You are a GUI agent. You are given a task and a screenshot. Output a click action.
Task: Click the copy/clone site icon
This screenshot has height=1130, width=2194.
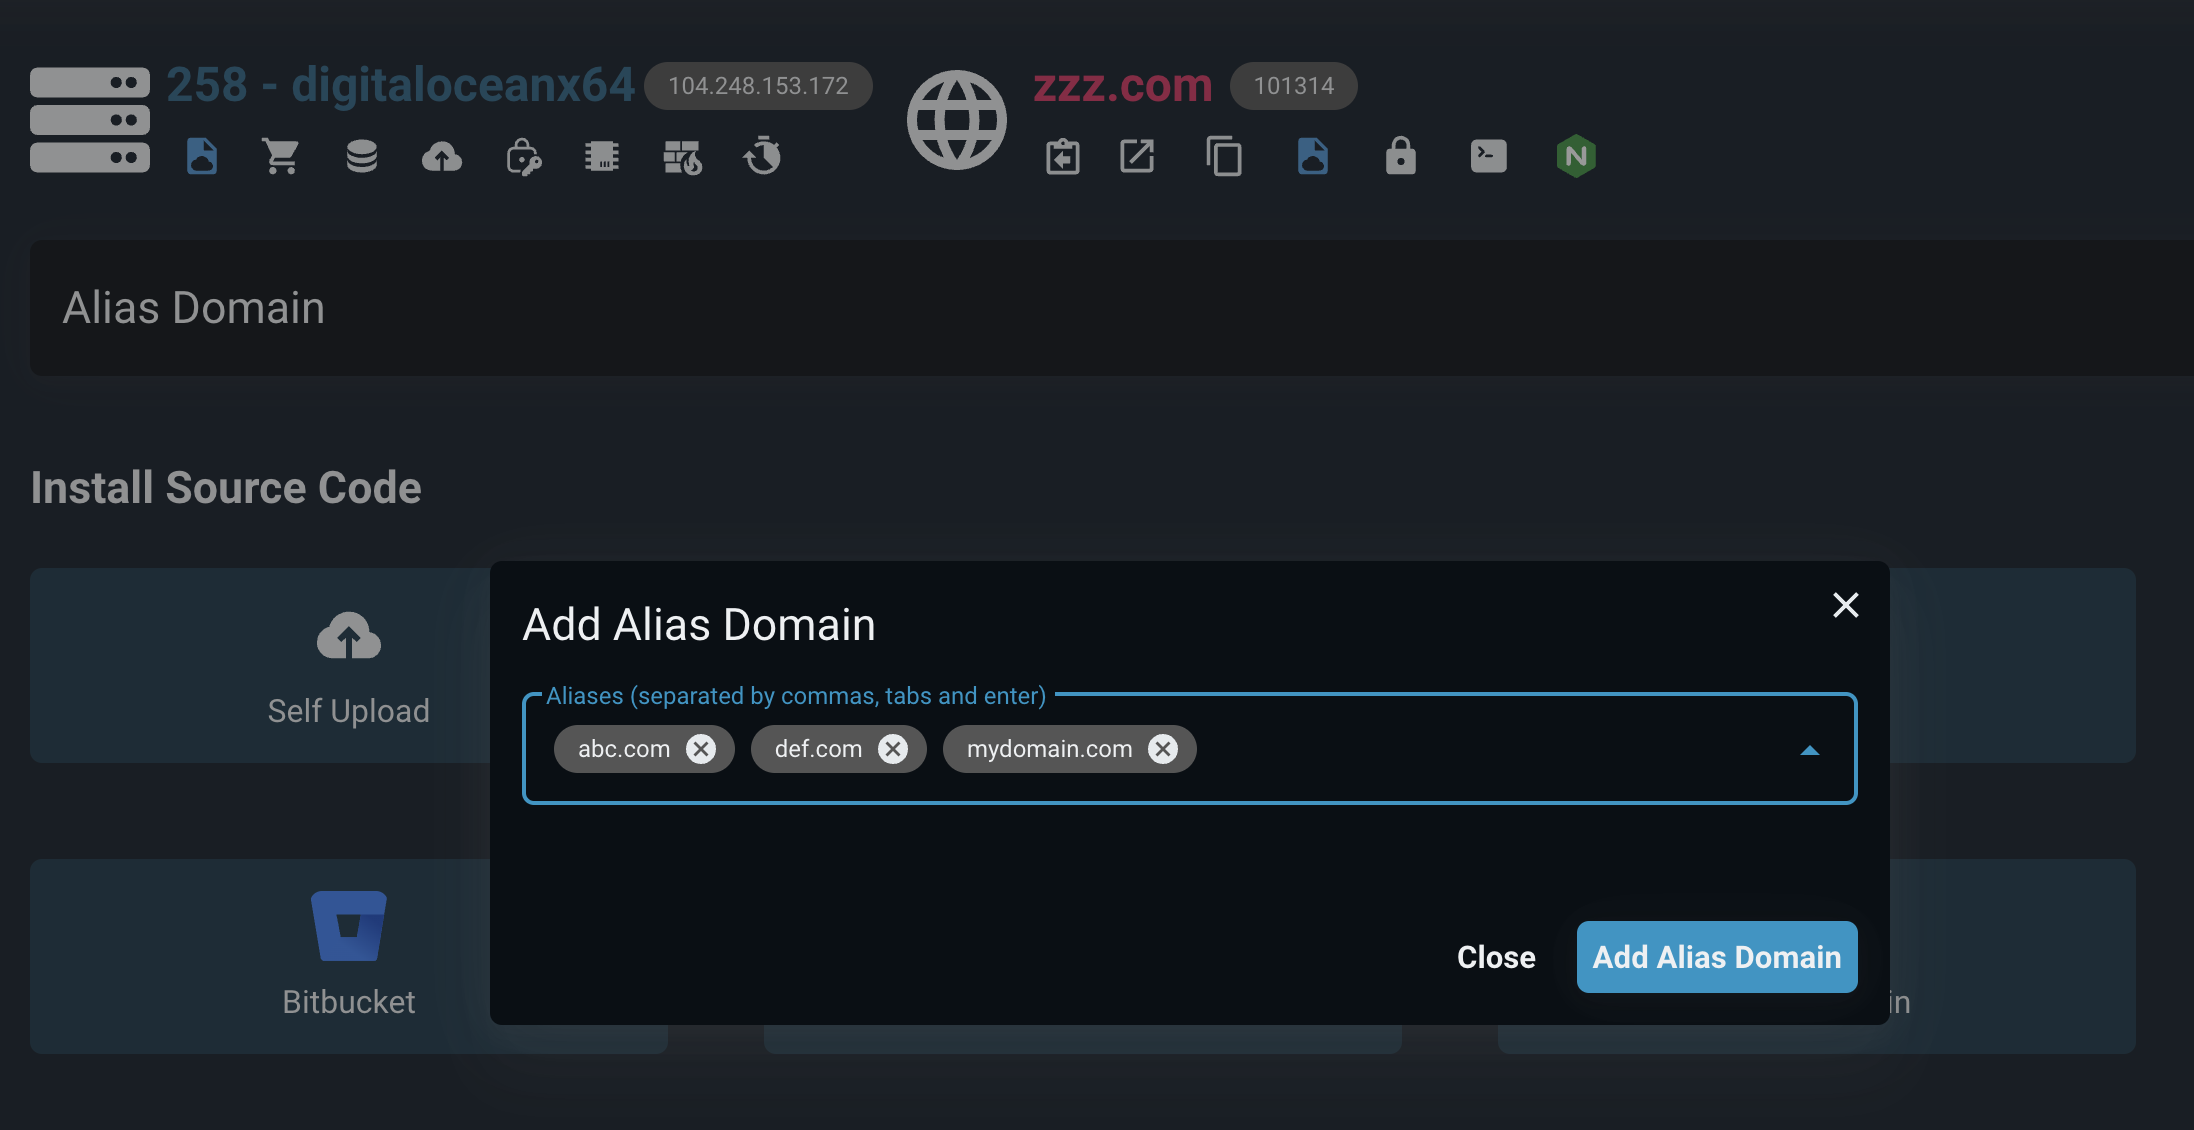(x=1224, y=156)
